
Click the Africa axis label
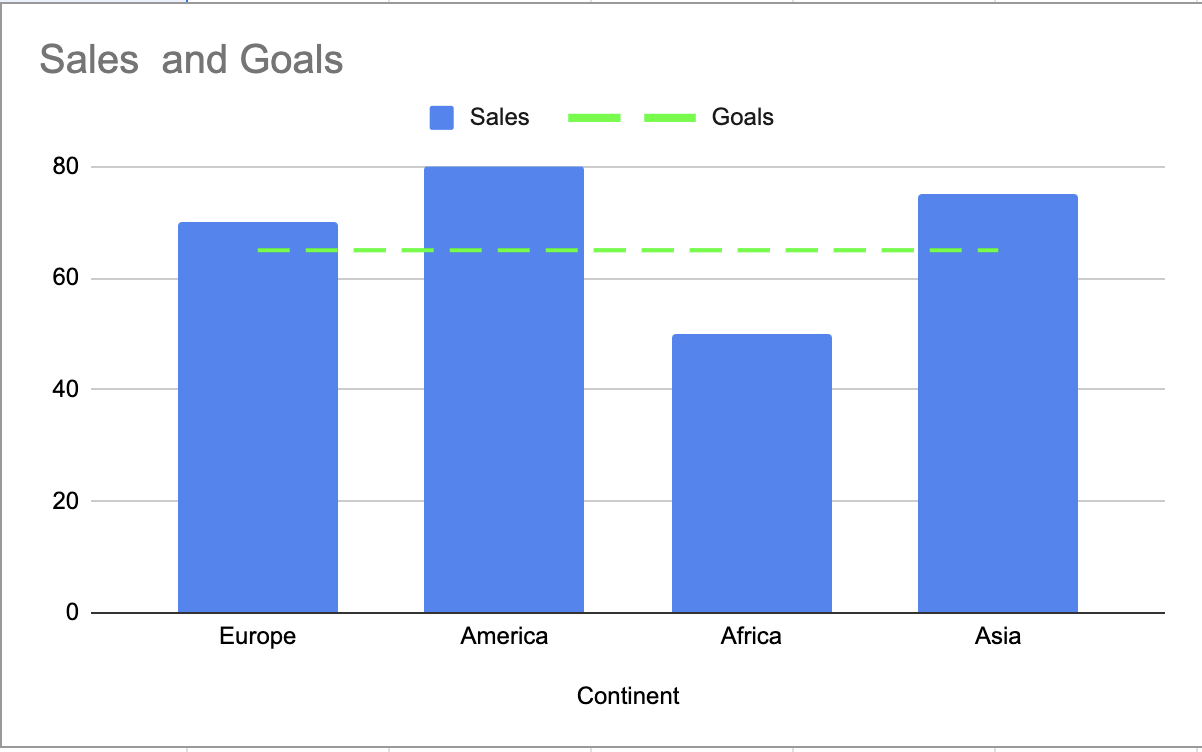751,636
